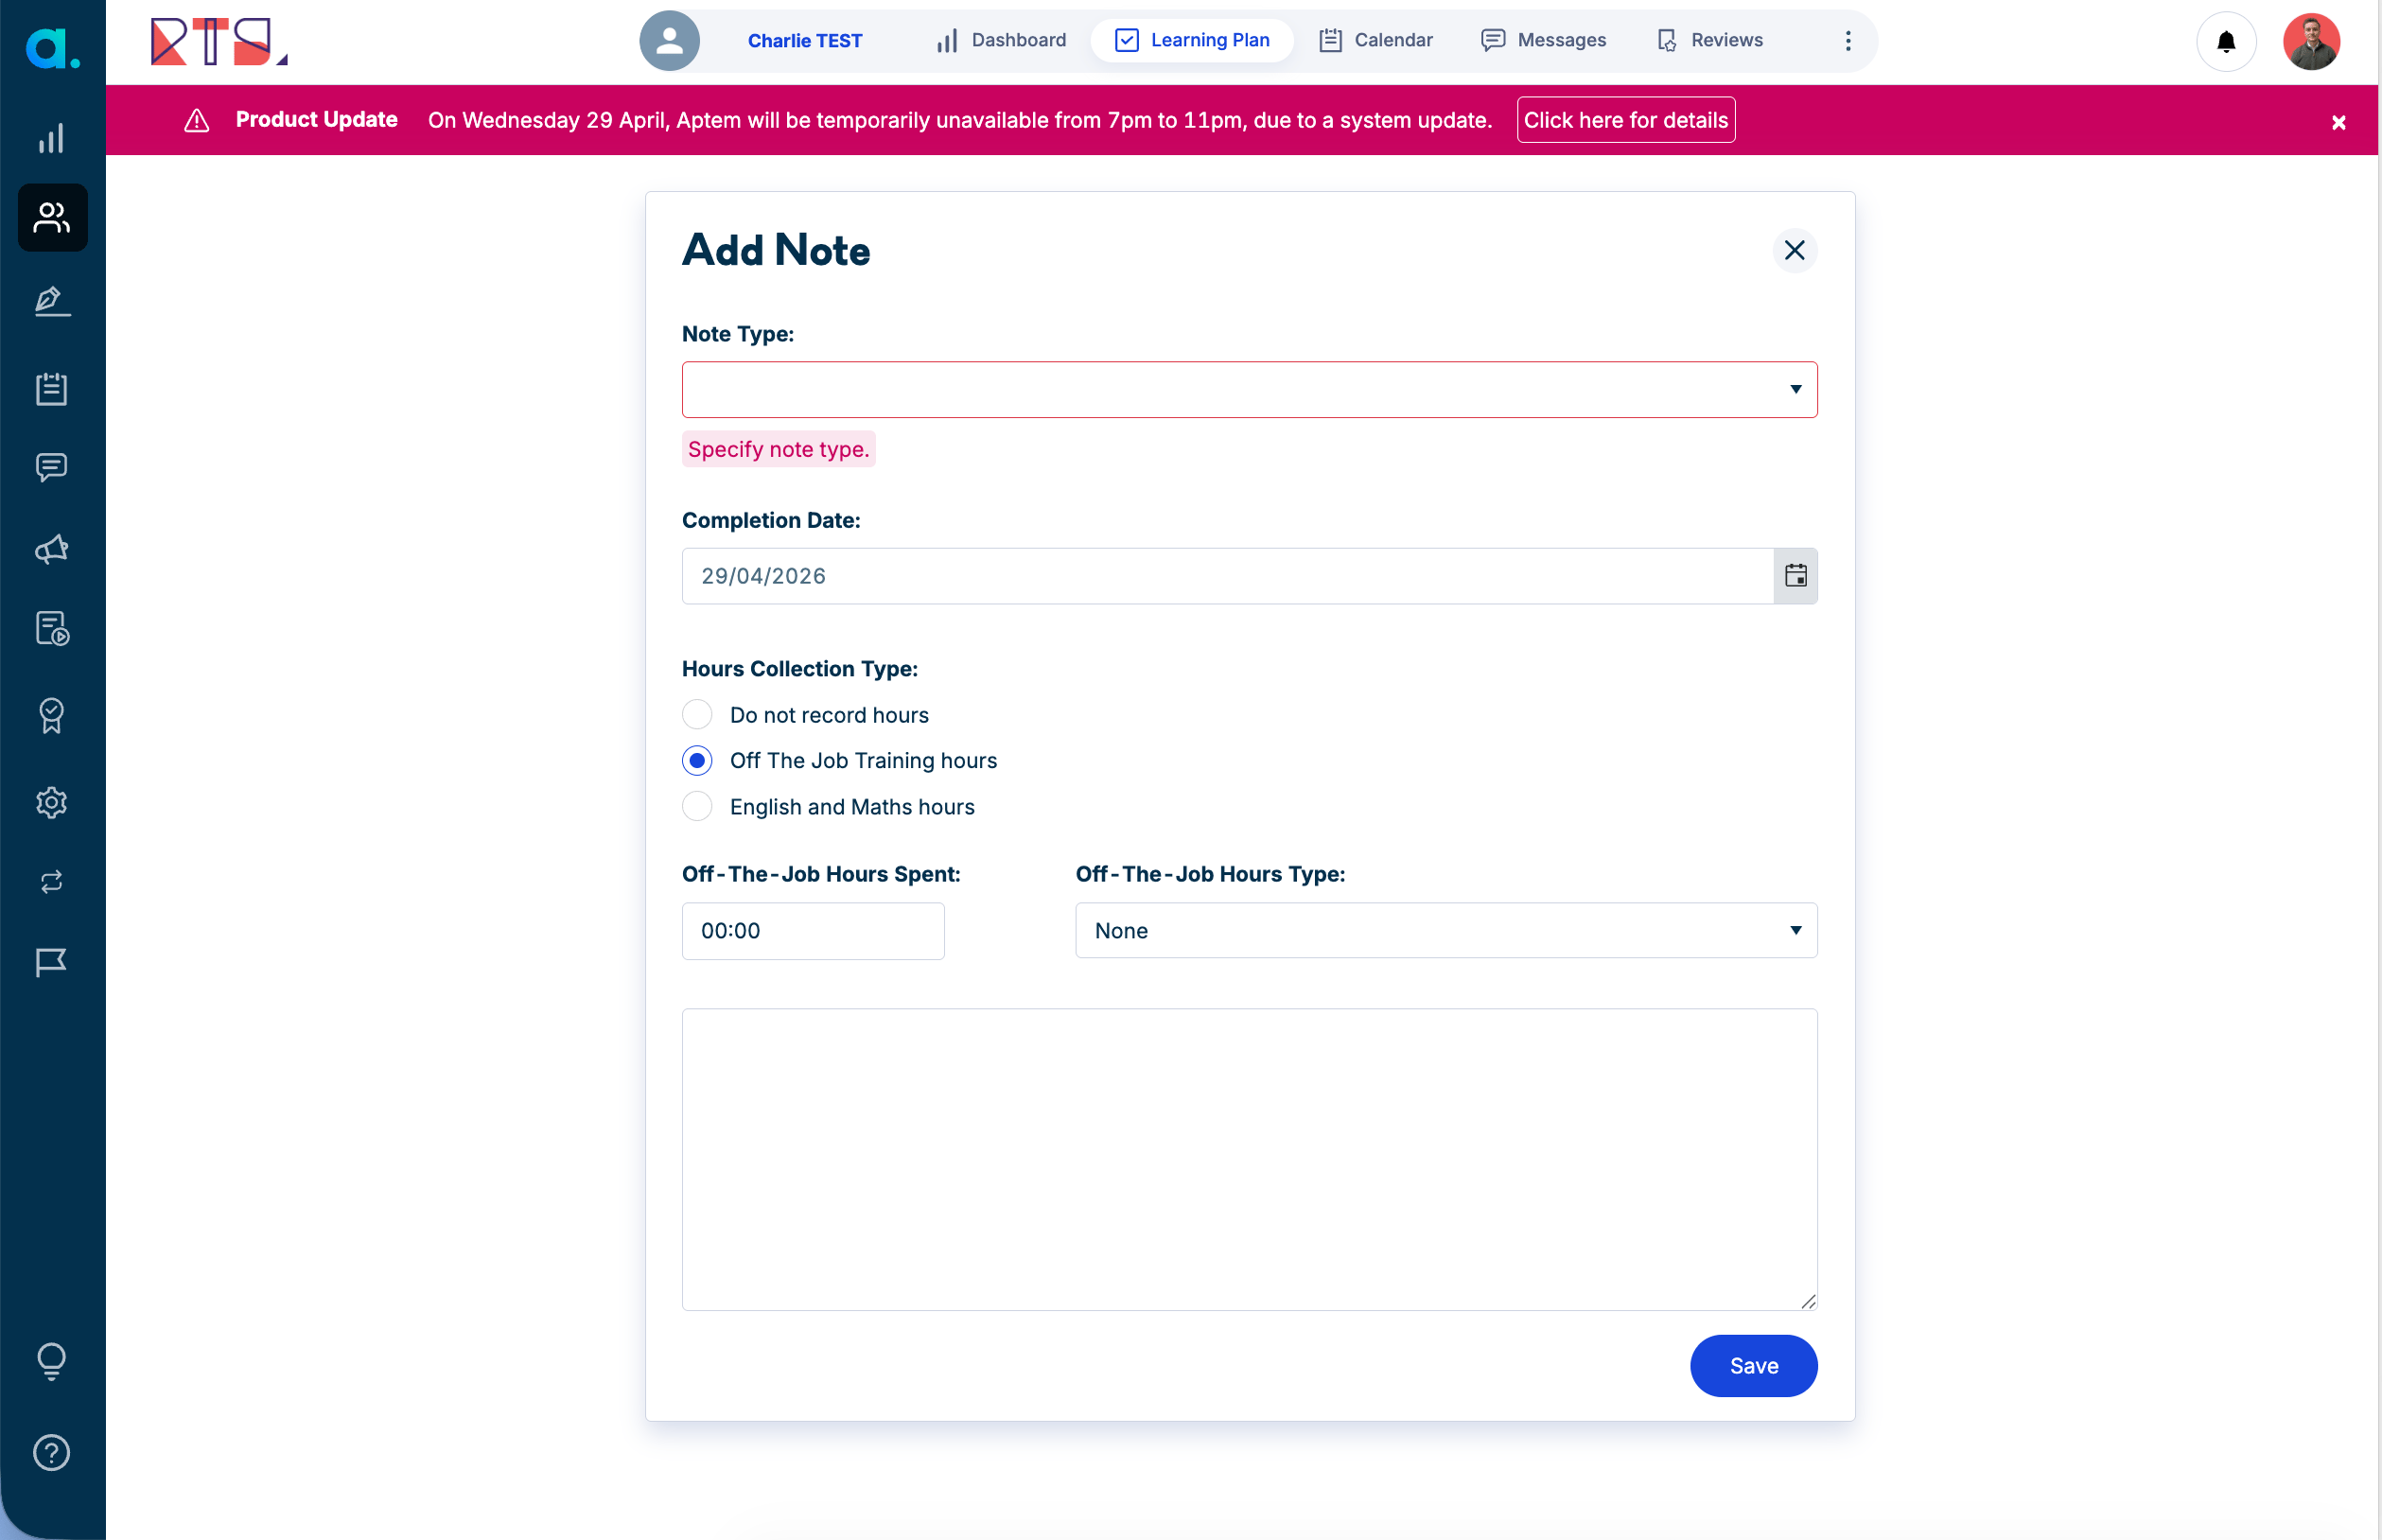Click here for details link
Image resolution: width=2382 pixels, height=1540 pixels.
1625,120
